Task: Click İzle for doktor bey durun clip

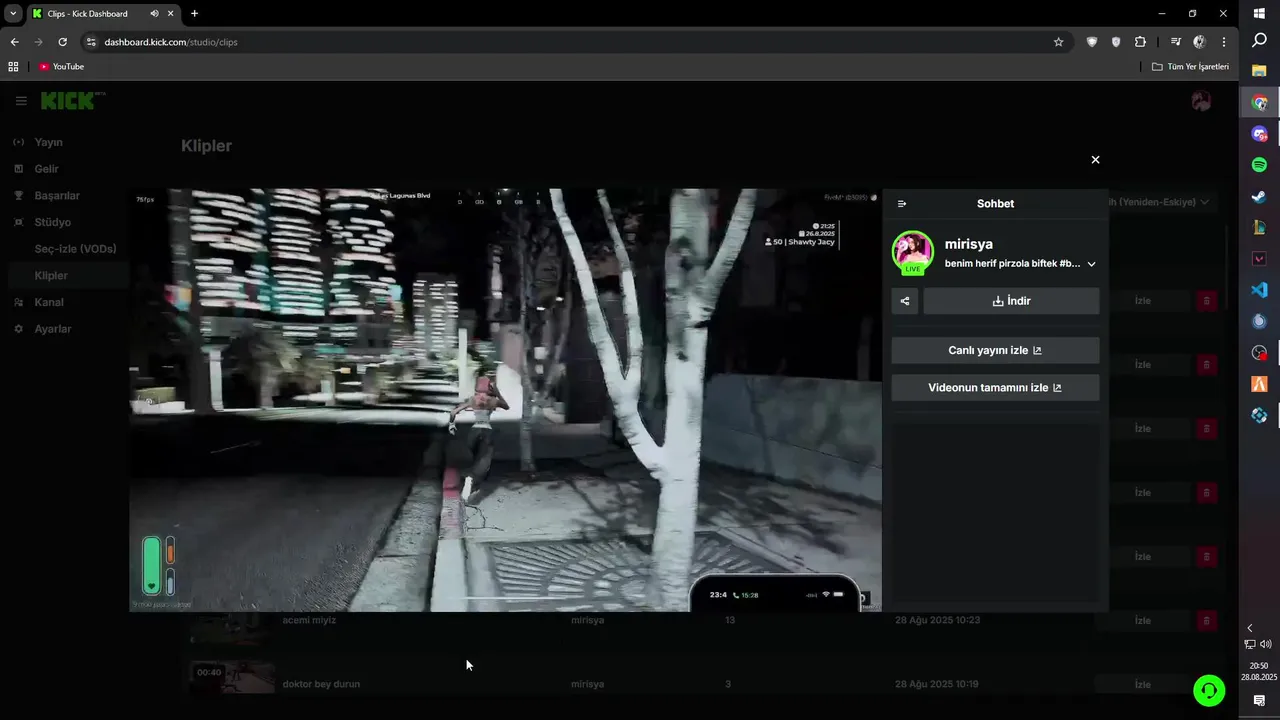Action: click(1142, 685)
